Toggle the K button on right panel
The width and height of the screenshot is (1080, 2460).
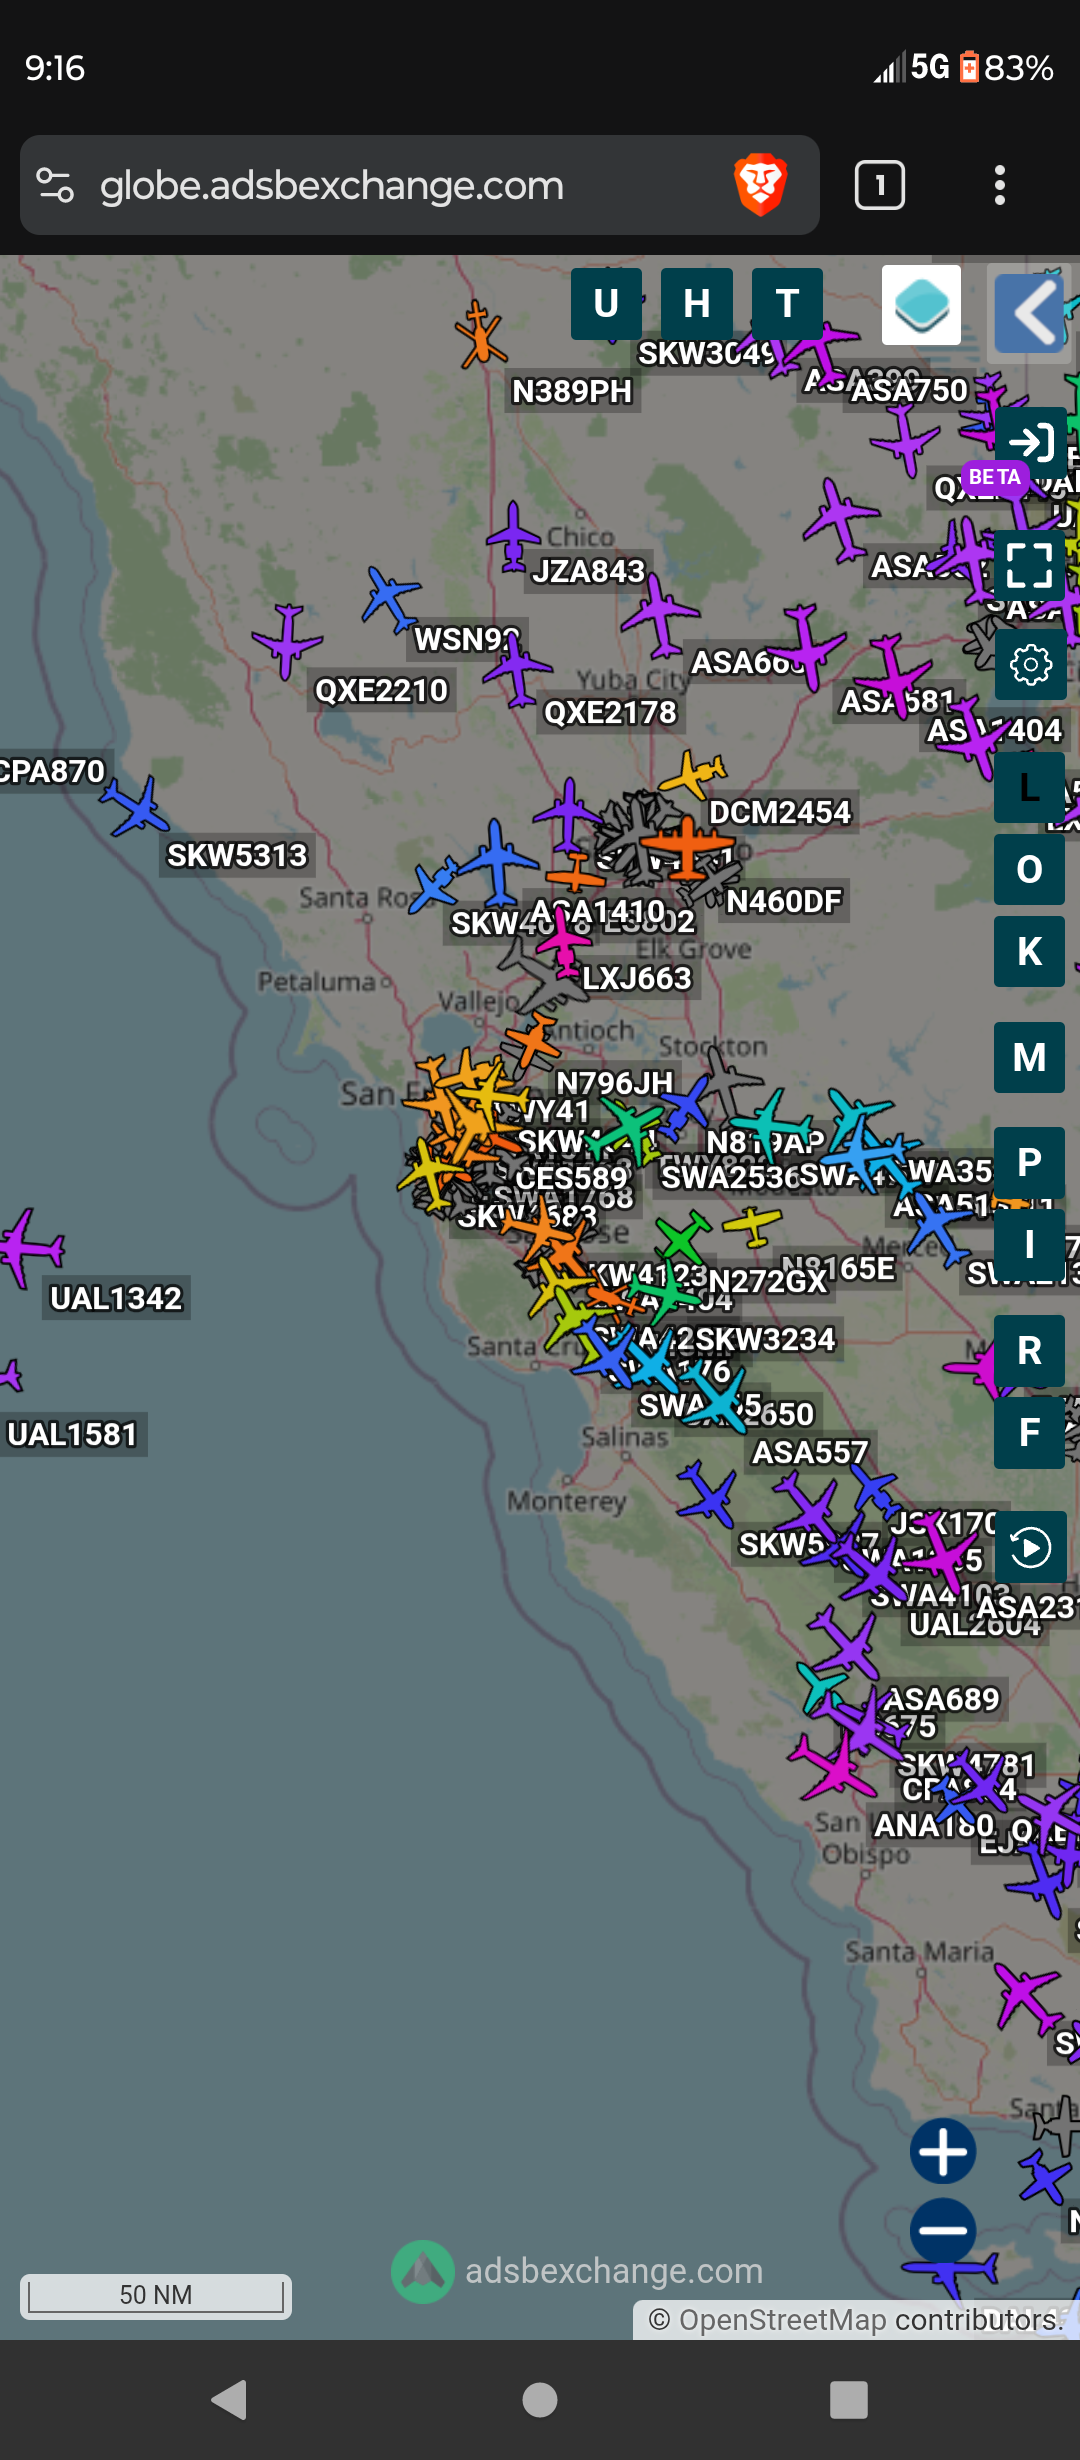coord(1030,952)
